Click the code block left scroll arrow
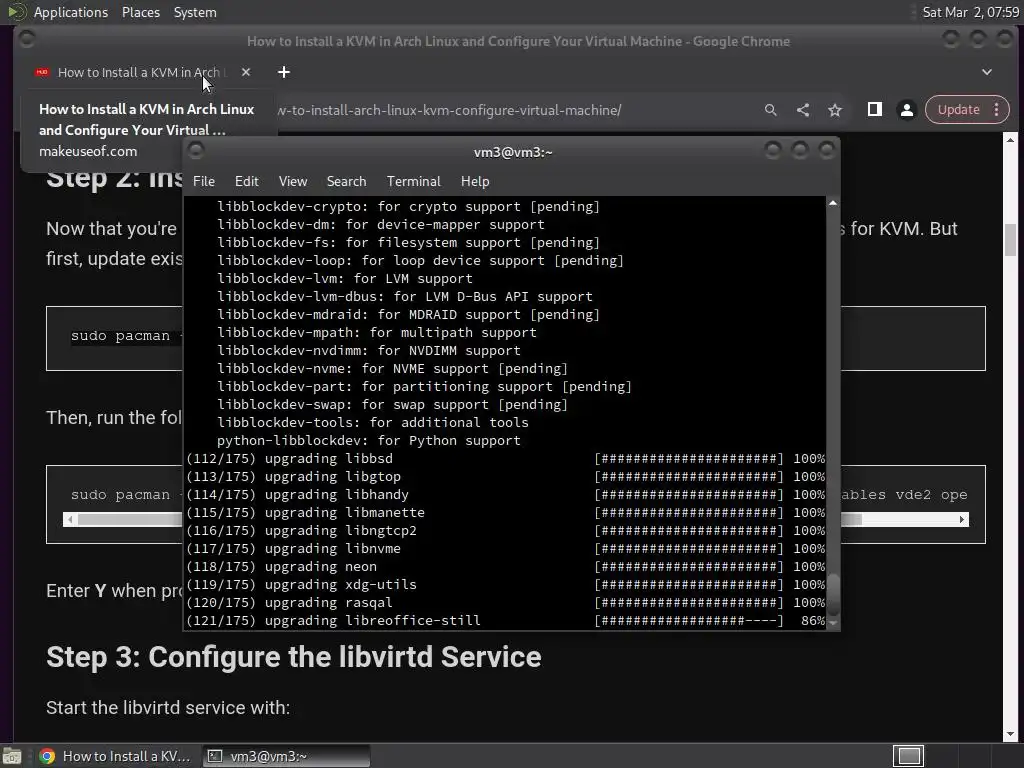1024x768 pixels. (x=70, y=520)
